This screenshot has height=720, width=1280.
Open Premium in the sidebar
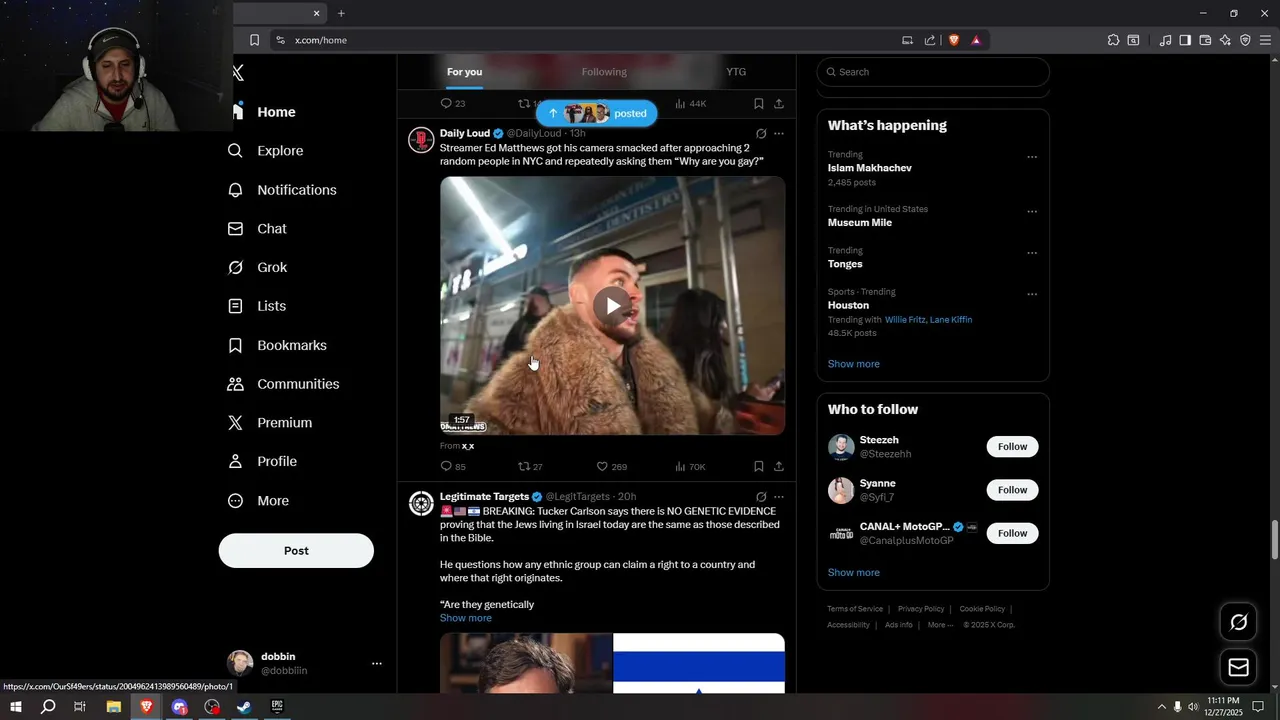(270, 423)
